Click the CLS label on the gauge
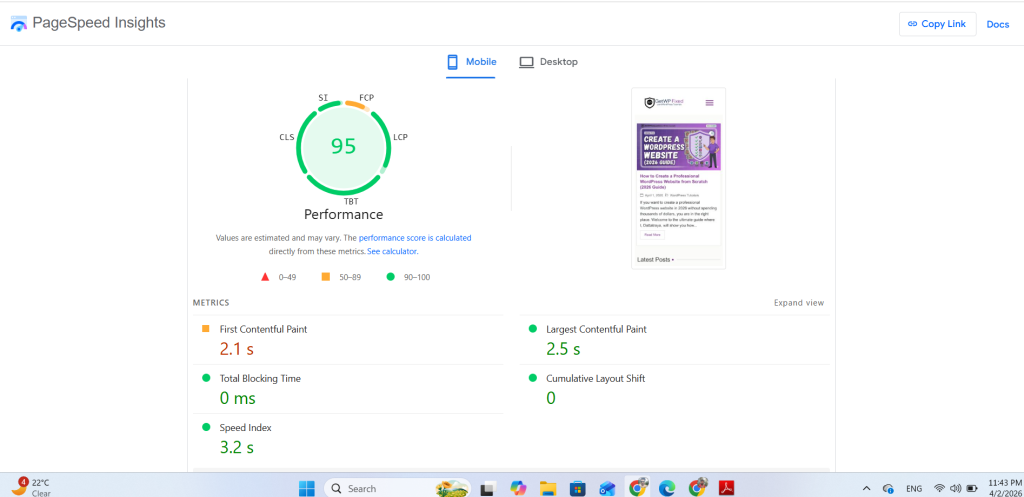 (x=287, y=137)
